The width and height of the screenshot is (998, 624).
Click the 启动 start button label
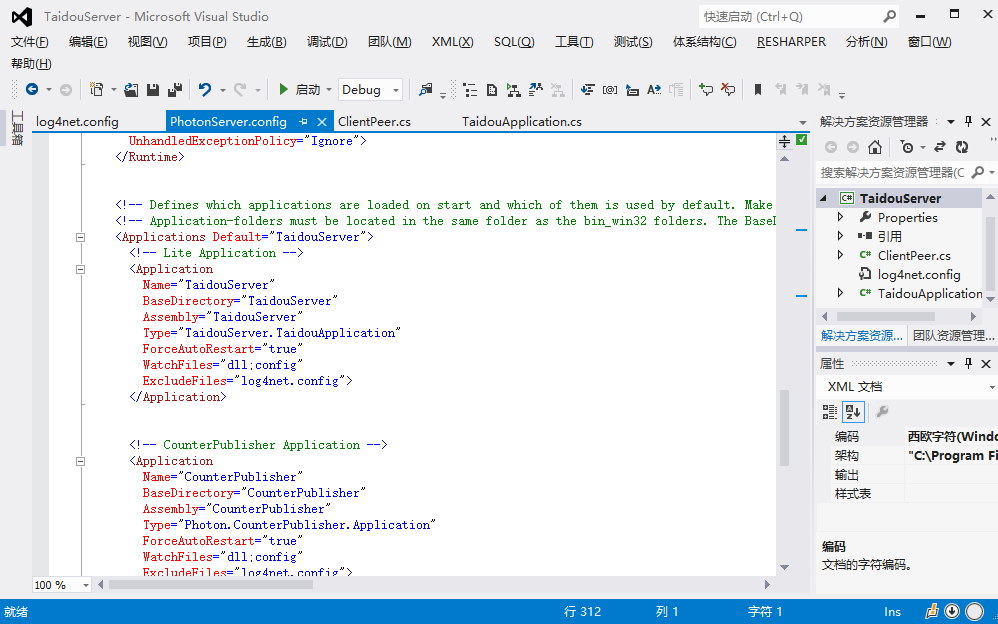point(308,90)
